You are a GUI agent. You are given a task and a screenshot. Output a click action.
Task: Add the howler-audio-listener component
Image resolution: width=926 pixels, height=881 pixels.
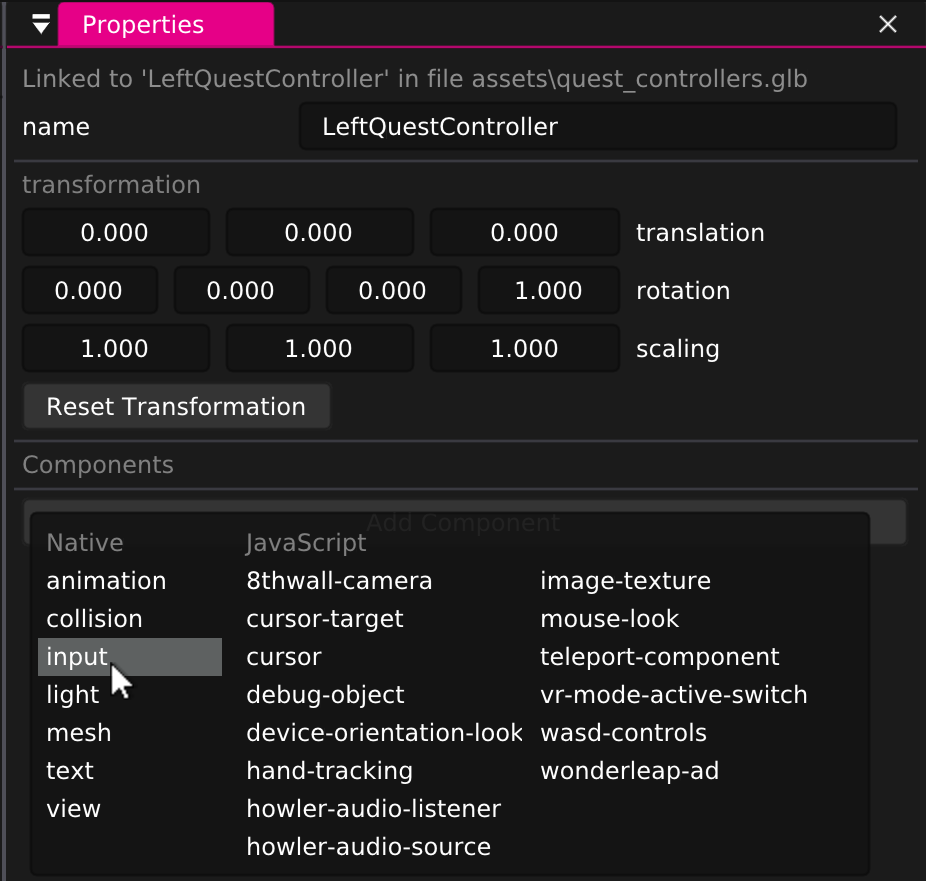(x=373, y=808)
